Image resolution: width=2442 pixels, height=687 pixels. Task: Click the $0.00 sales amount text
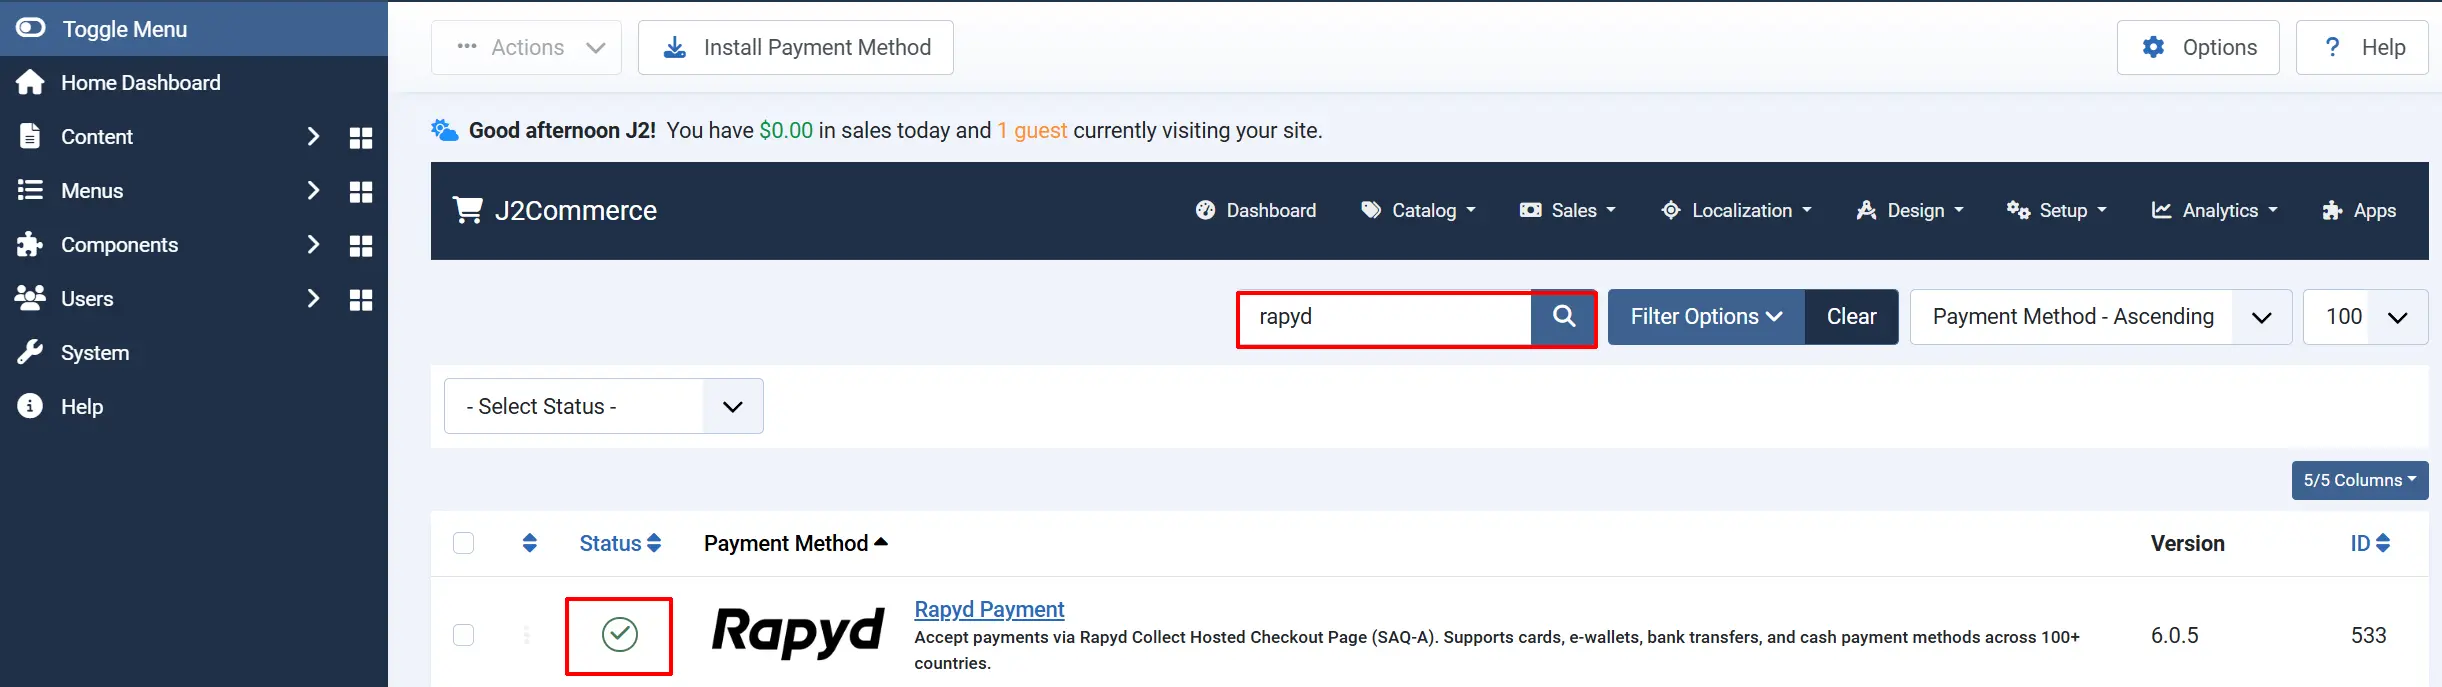(x=786, y=130)
